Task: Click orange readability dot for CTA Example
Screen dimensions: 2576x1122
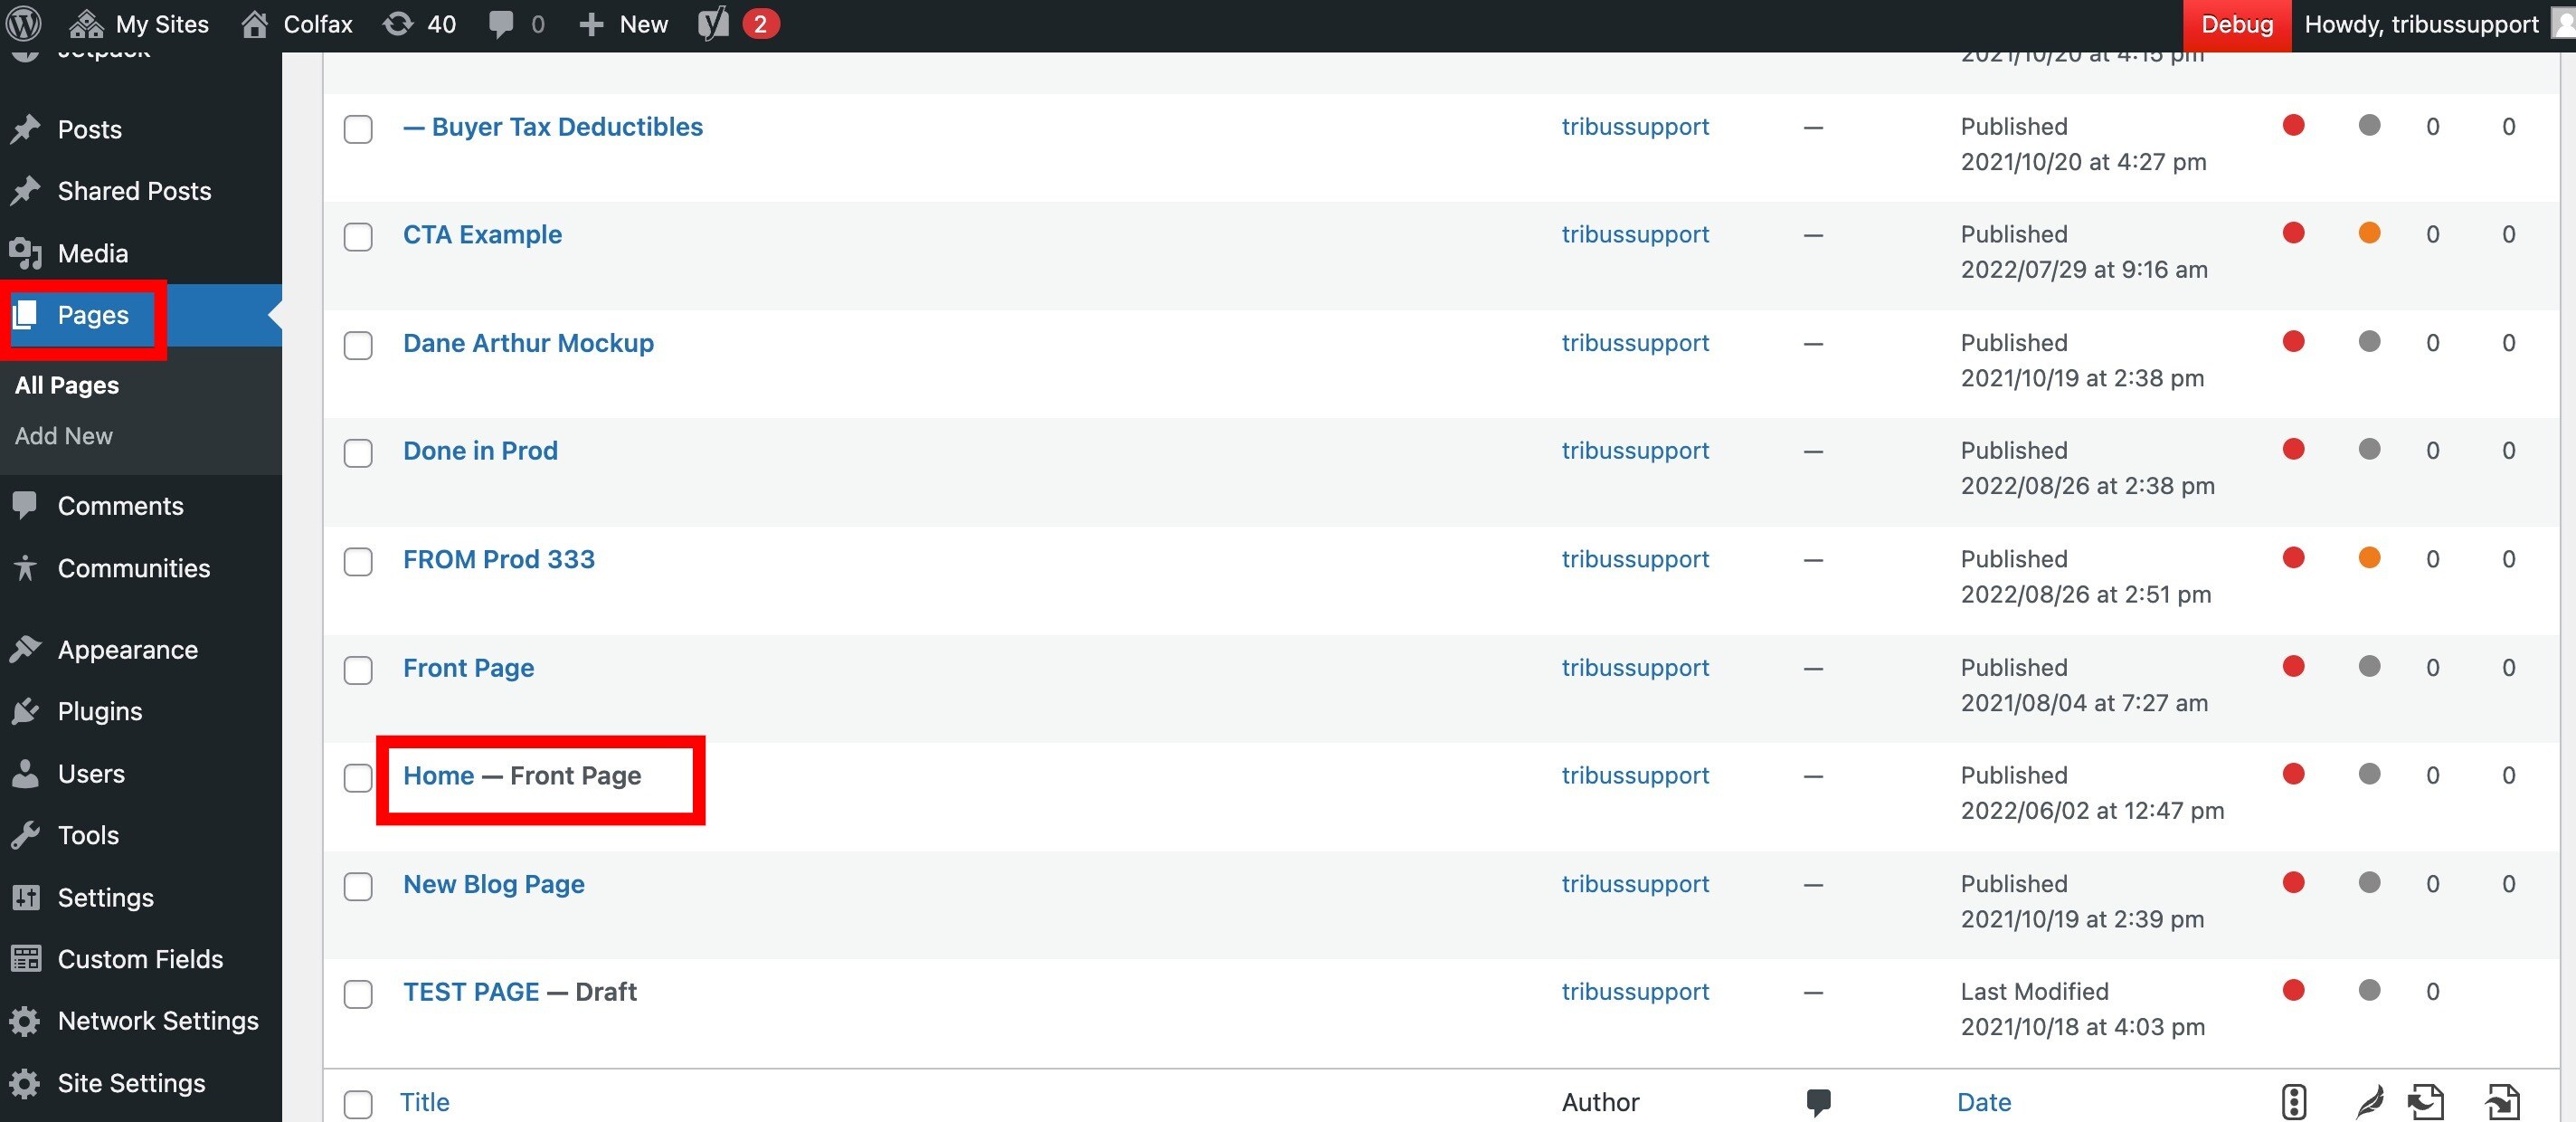Action: [2369, 233]
